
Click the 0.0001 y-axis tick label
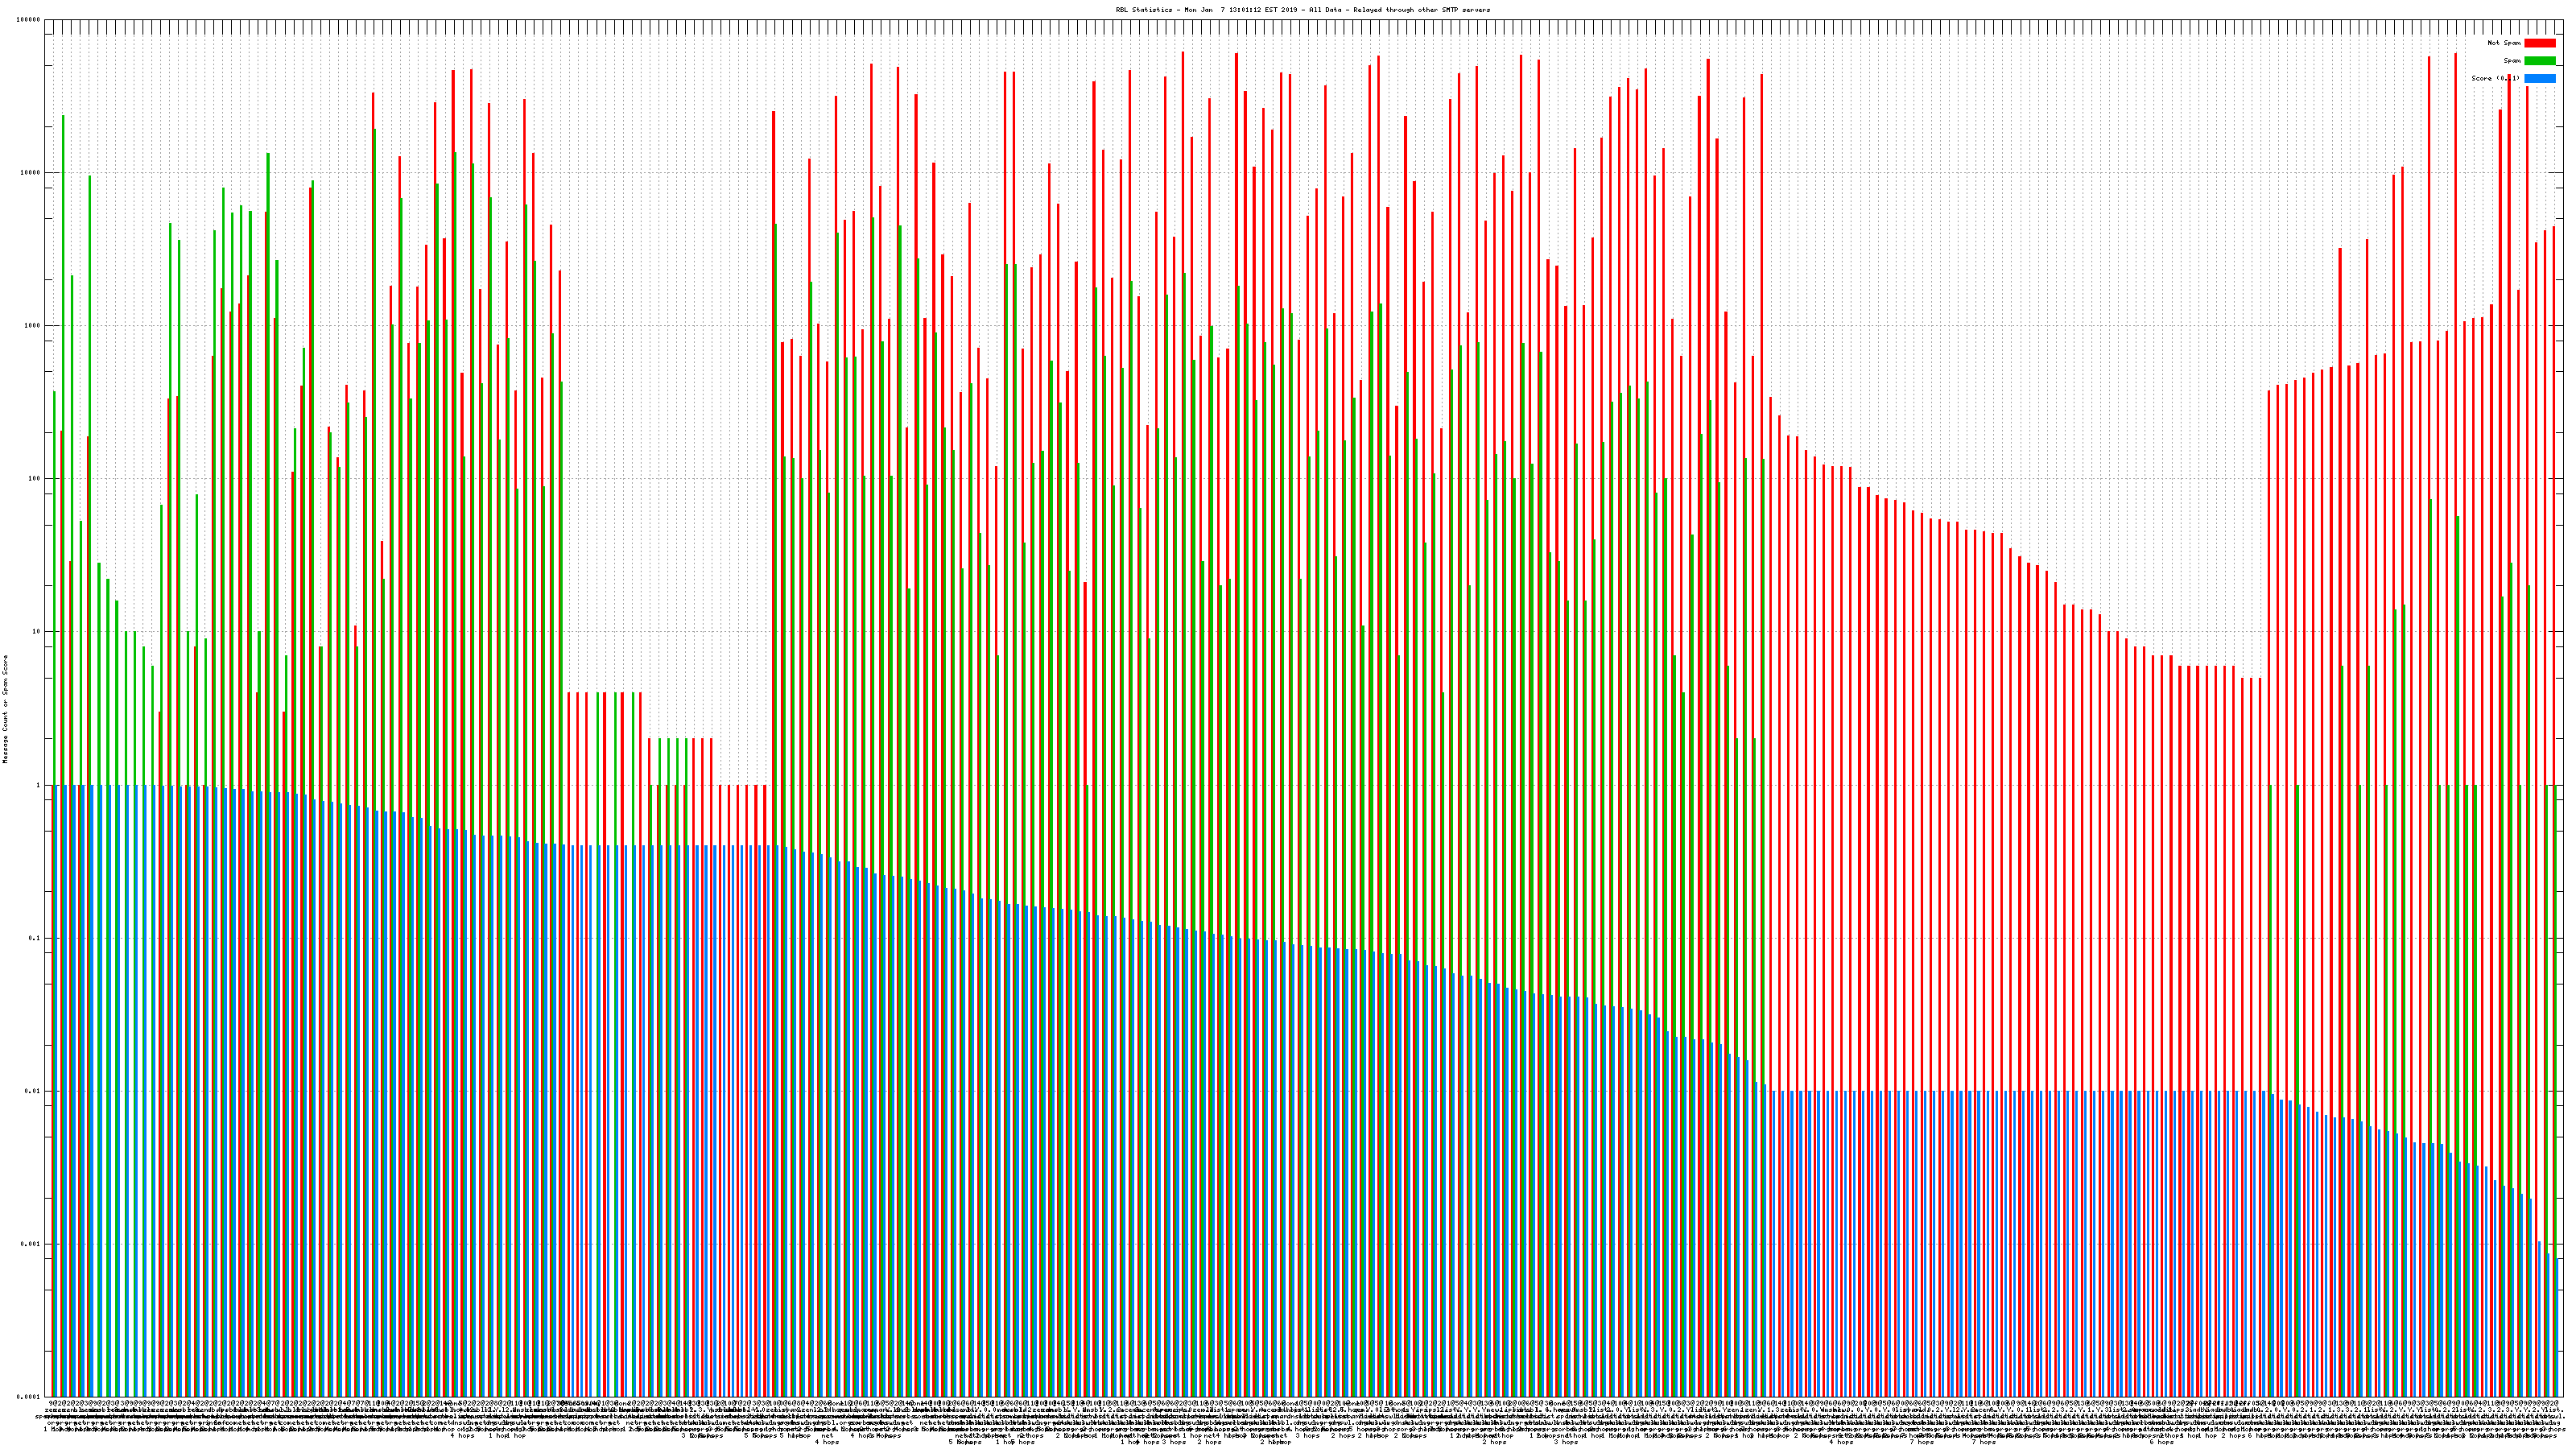pos(28,1397)
